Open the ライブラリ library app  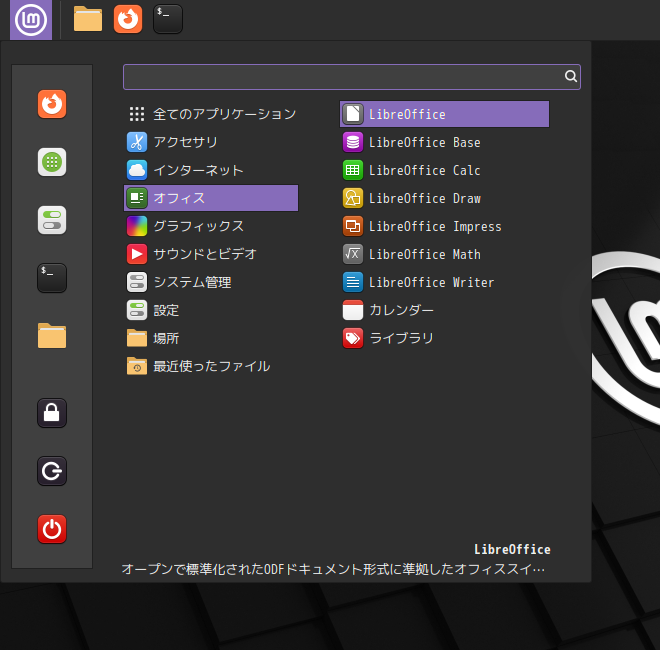(444, 338)
